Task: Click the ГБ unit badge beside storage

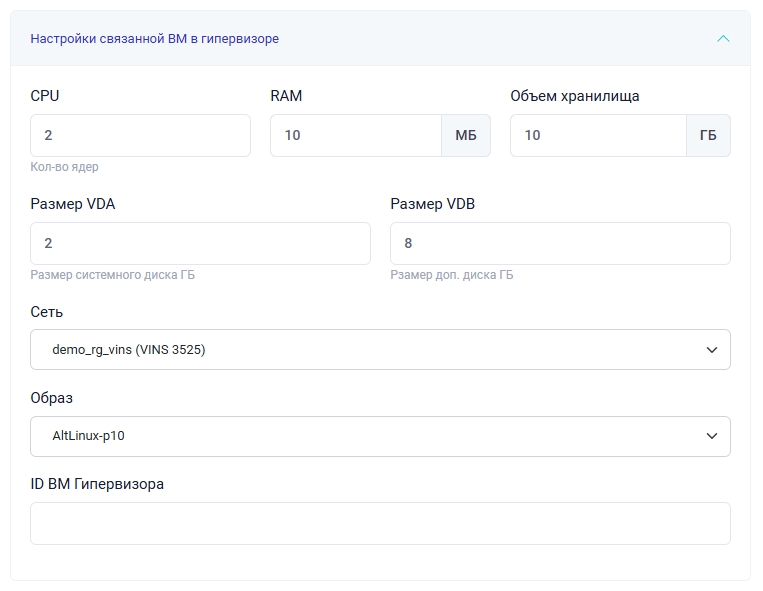Action: pyautogui.click(x=708, y=135)
